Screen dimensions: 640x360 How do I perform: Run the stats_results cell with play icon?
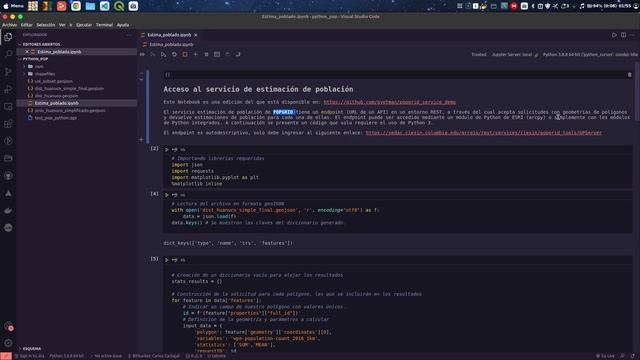tap(167, 260)
